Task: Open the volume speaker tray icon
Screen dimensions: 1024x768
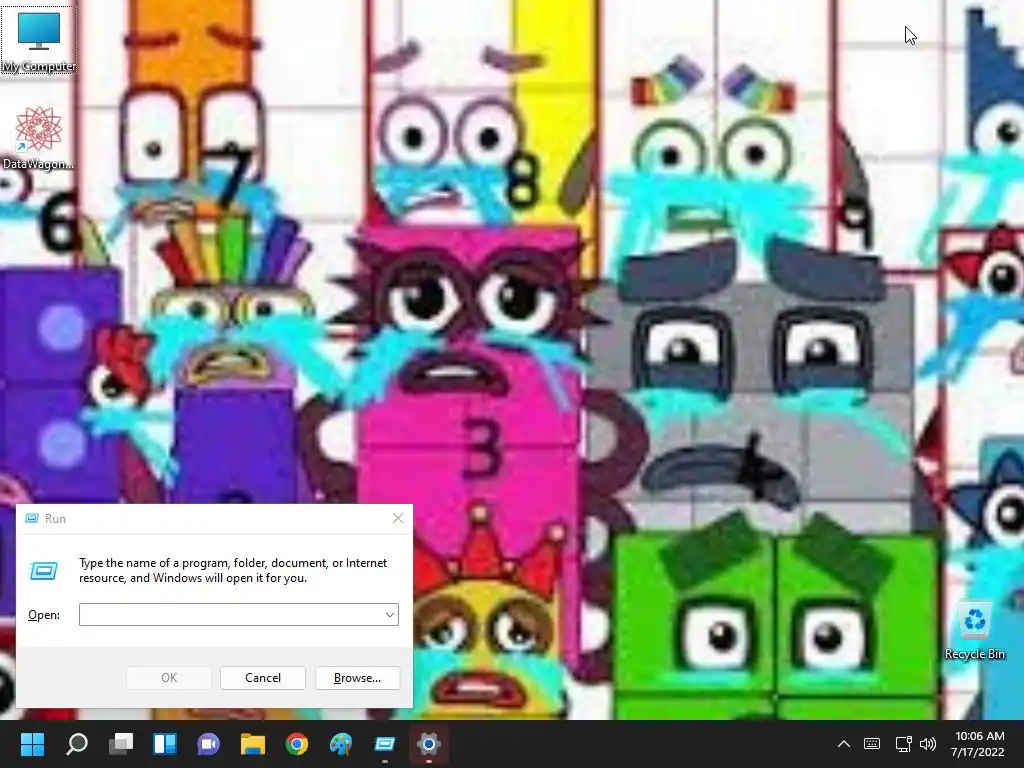Action: click(x=927, y=744)
